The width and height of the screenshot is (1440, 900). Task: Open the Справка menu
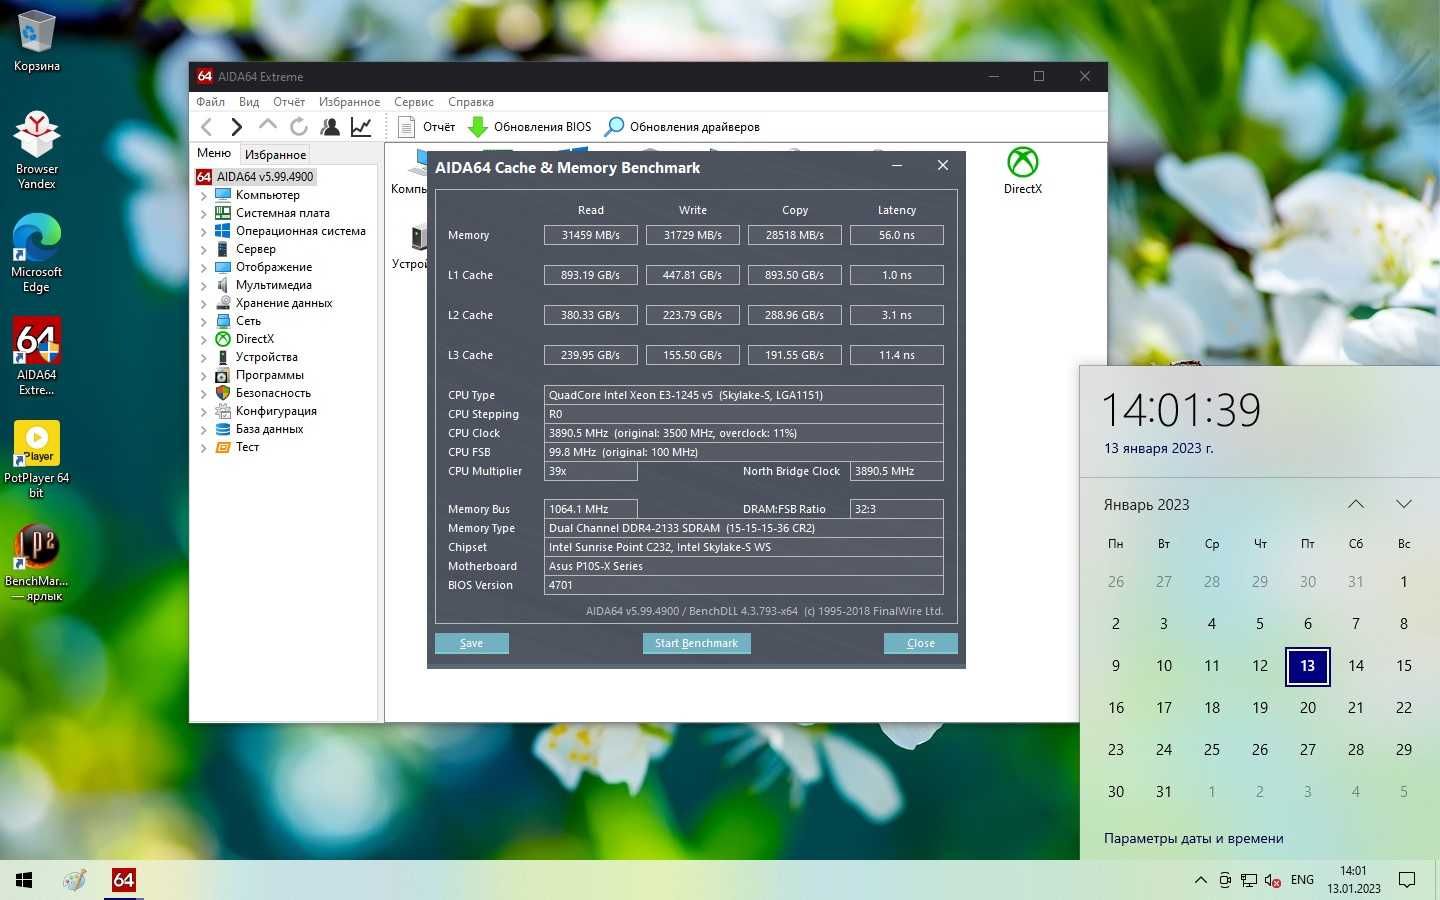click(471, 102)
